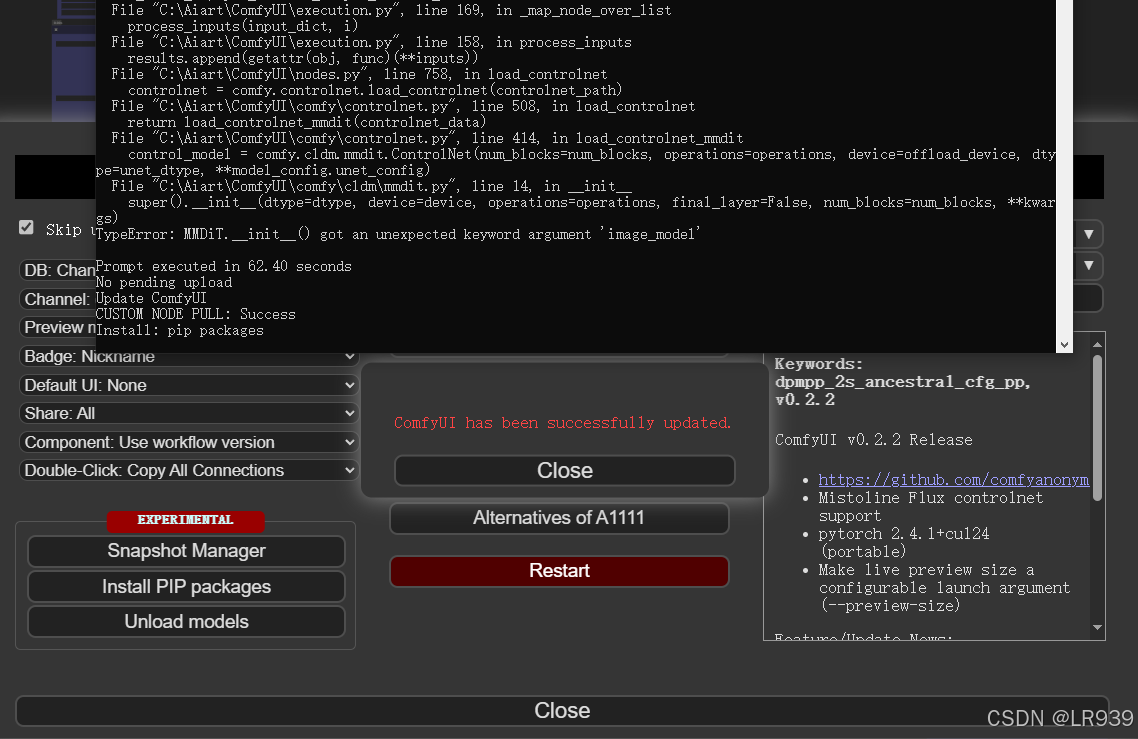Click the Unload models button

[x=187, y=621]
